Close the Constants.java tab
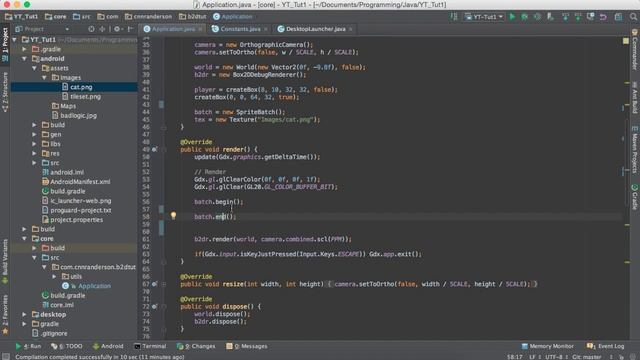 266,29
